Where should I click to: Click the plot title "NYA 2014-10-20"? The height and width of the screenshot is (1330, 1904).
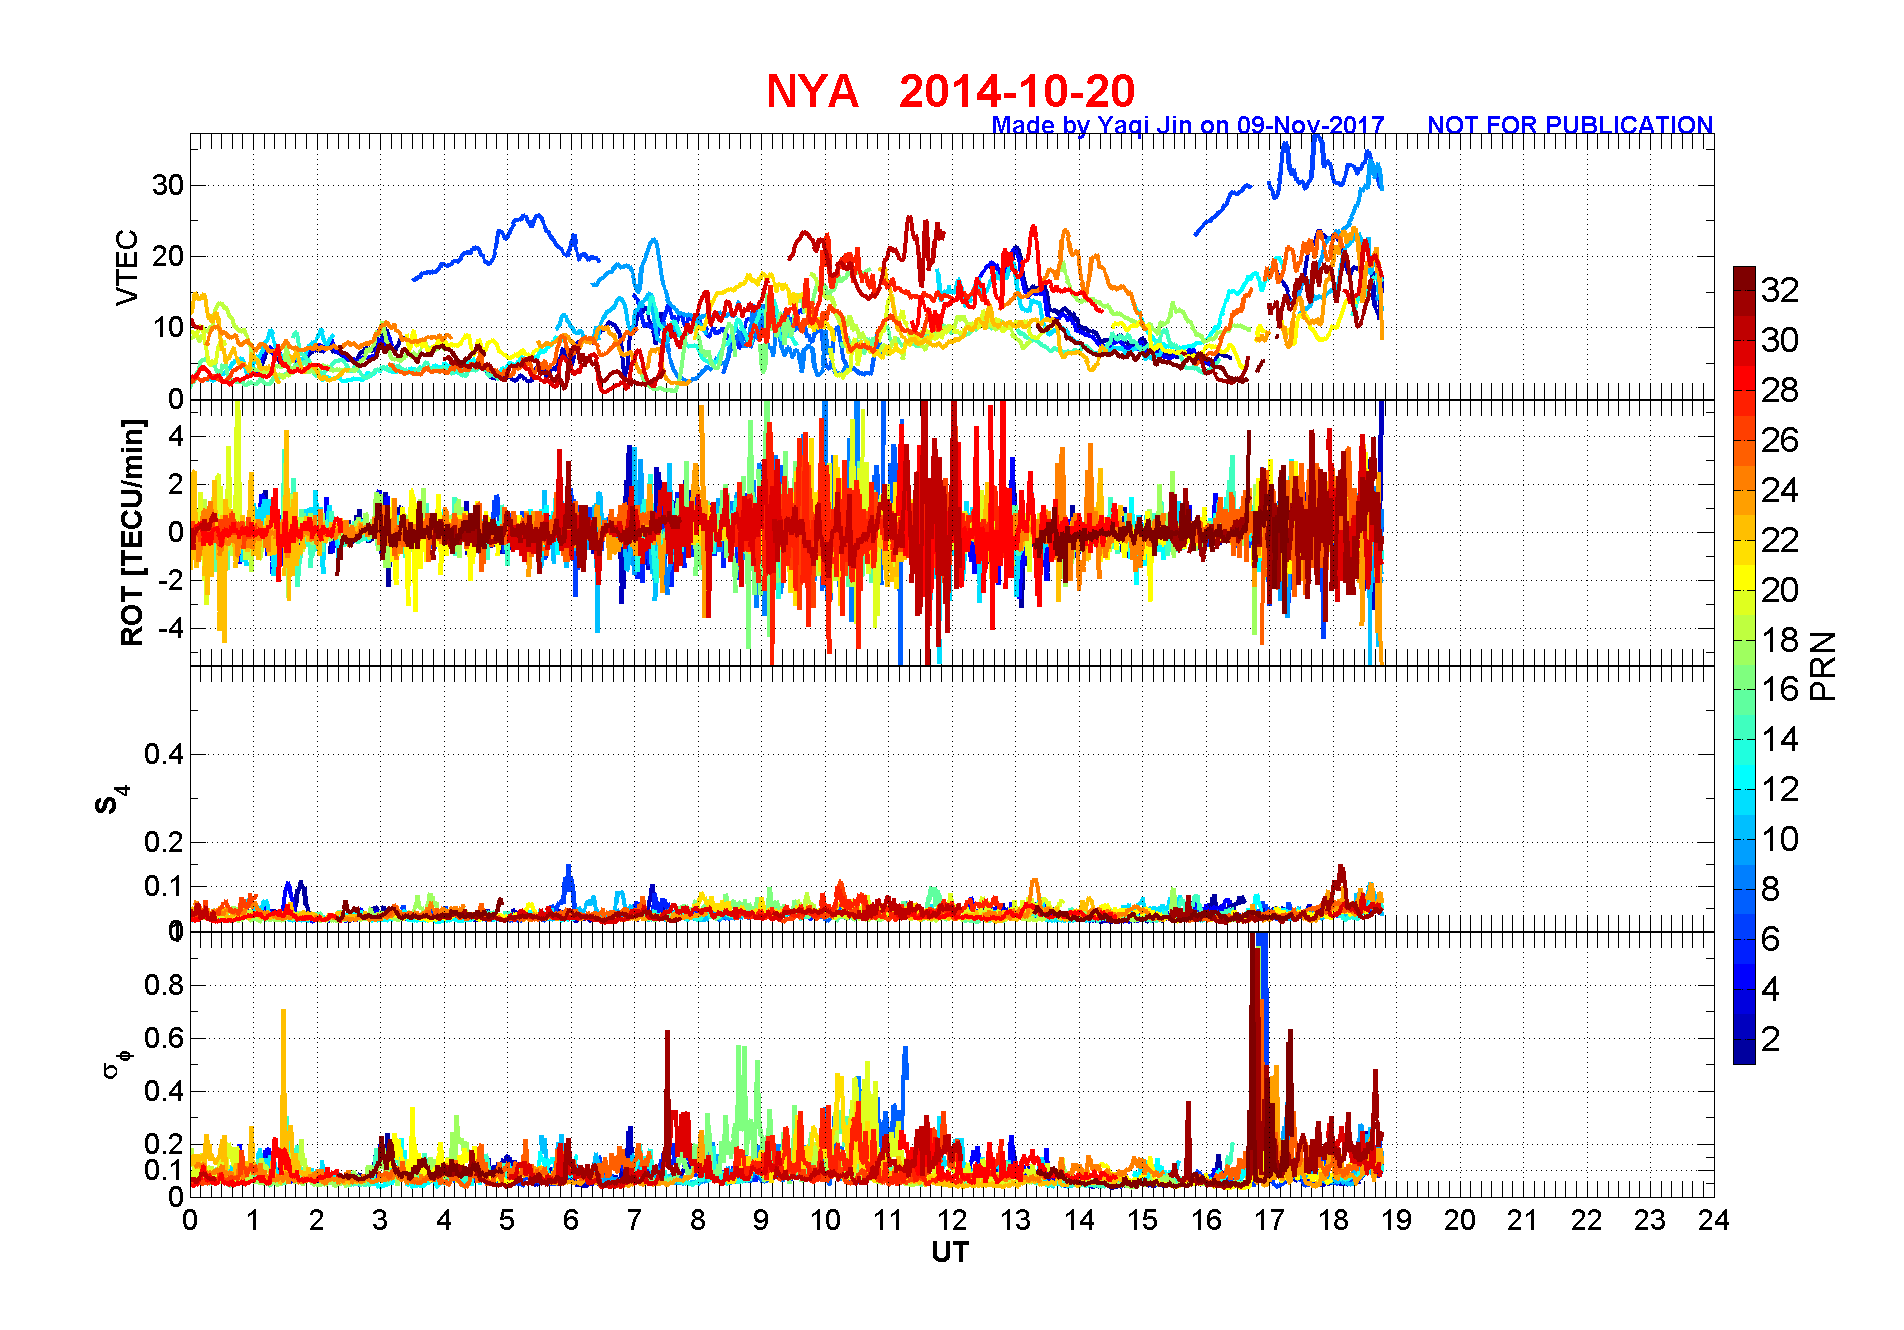(950, 92)
